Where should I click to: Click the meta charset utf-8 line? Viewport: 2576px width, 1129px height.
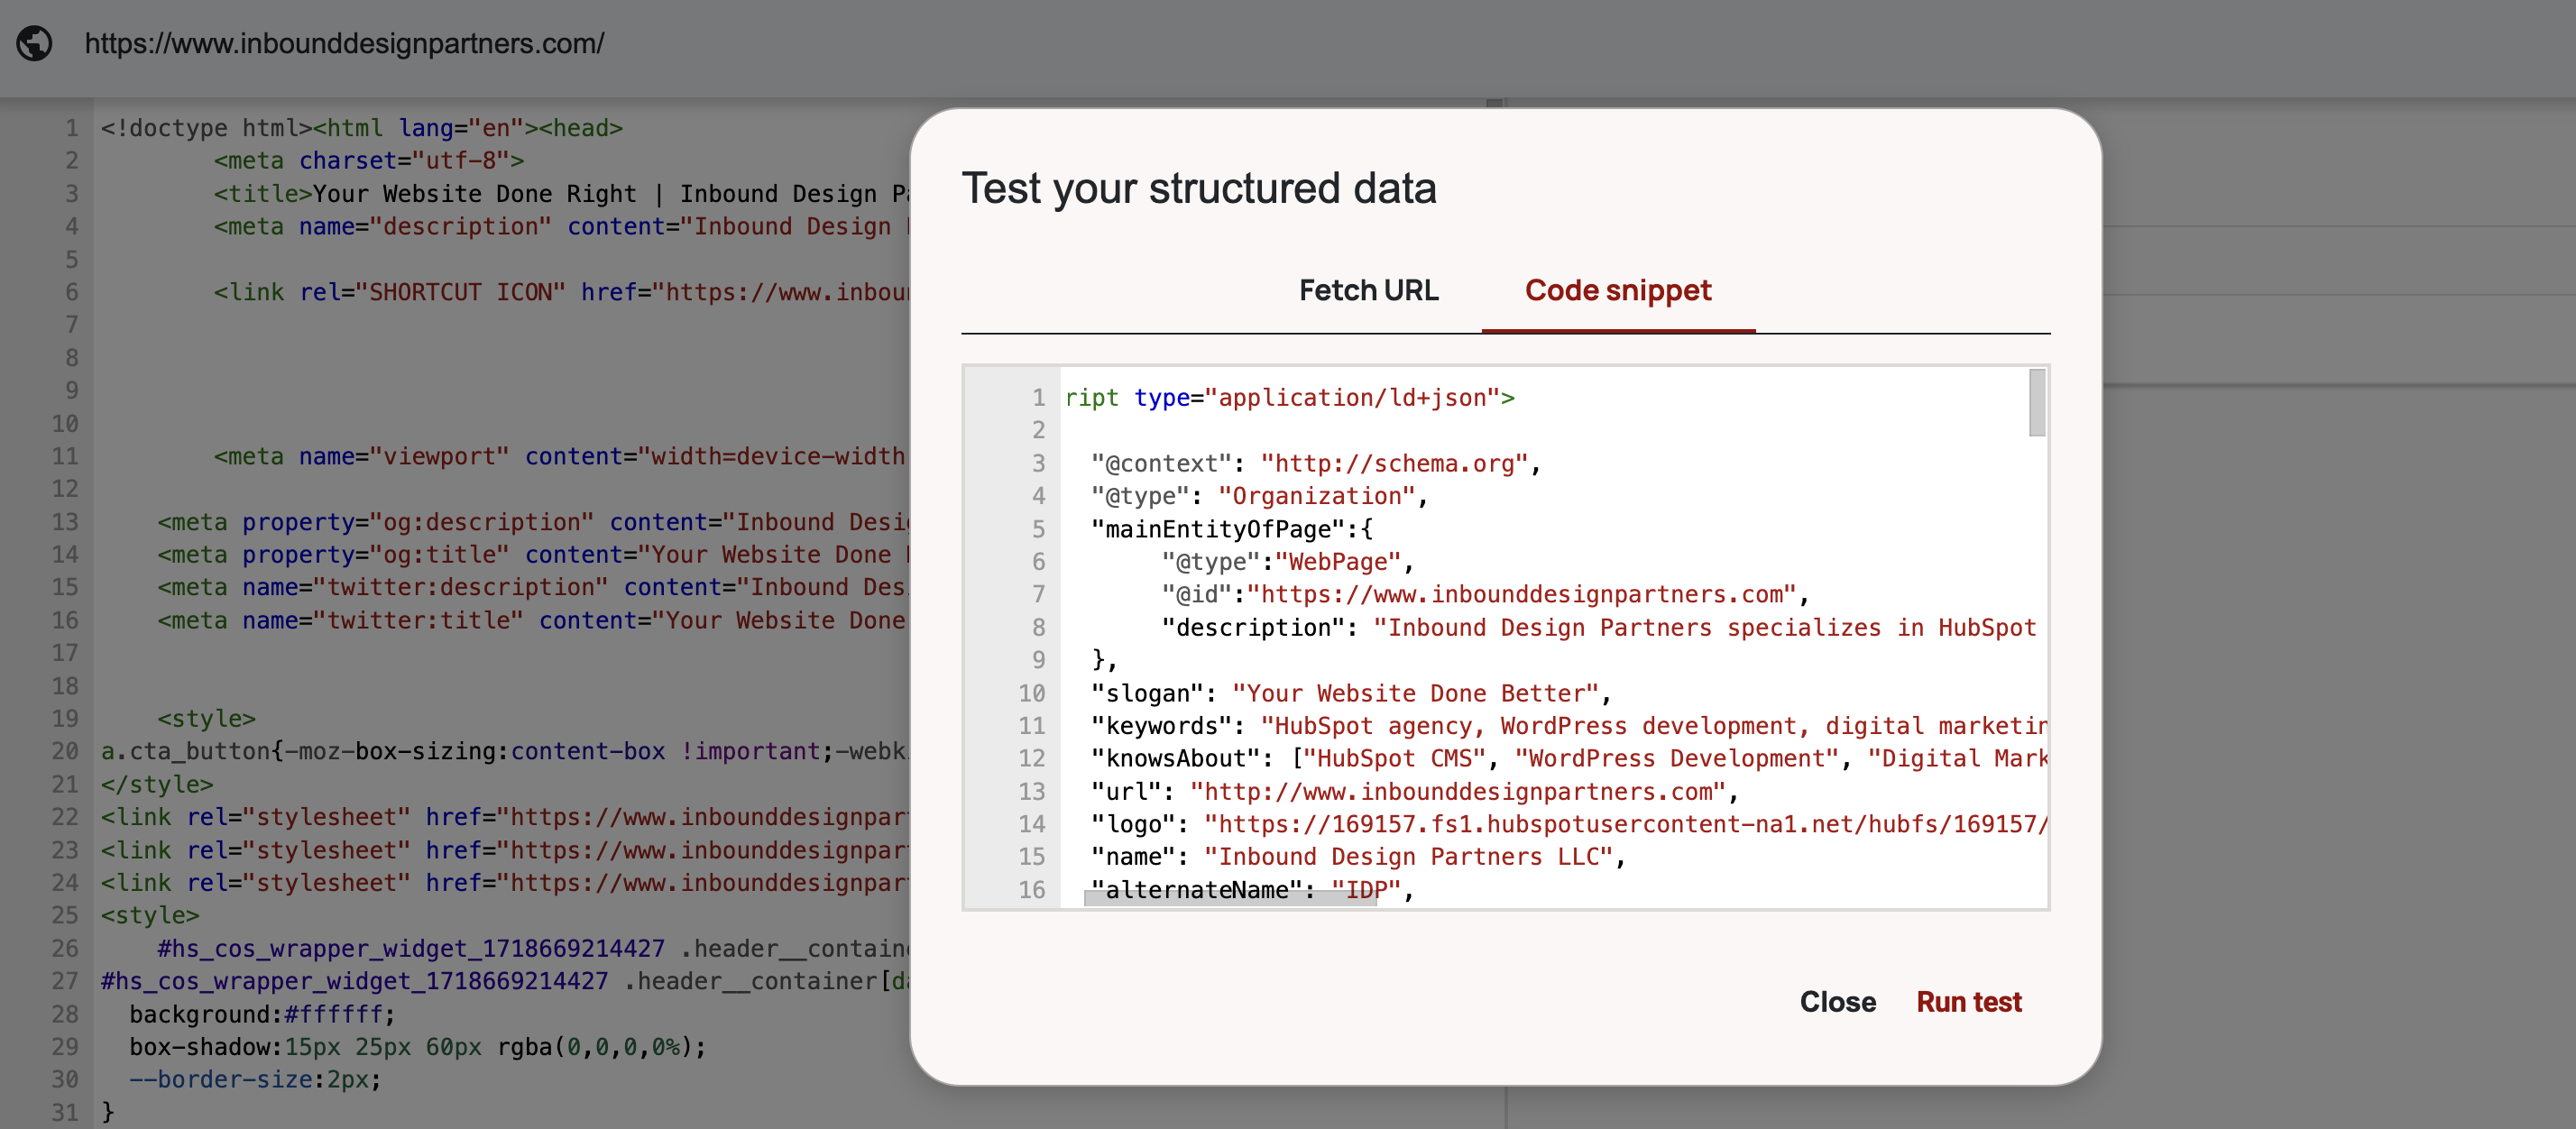pyautogui.click(x=368, y=160)
